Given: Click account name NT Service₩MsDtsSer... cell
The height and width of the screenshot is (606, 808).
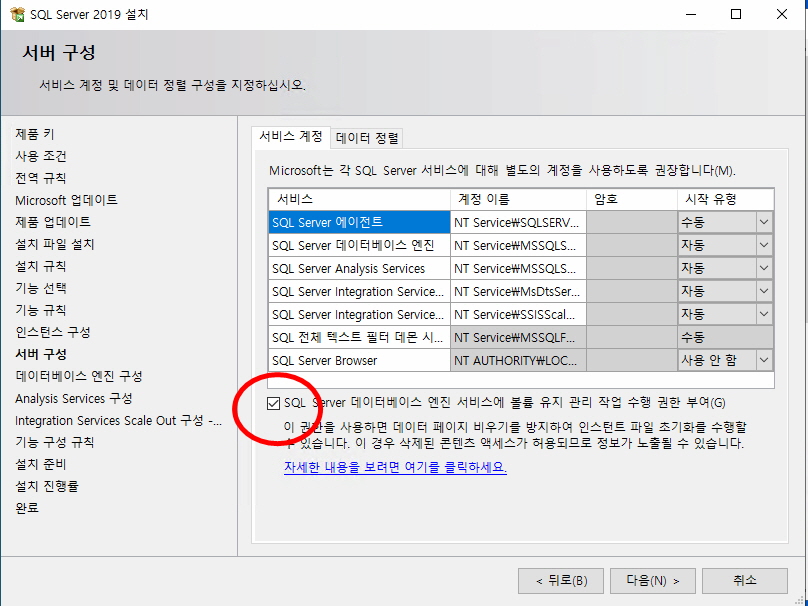Looking at the screenshot, I should (x=518, y=291).
